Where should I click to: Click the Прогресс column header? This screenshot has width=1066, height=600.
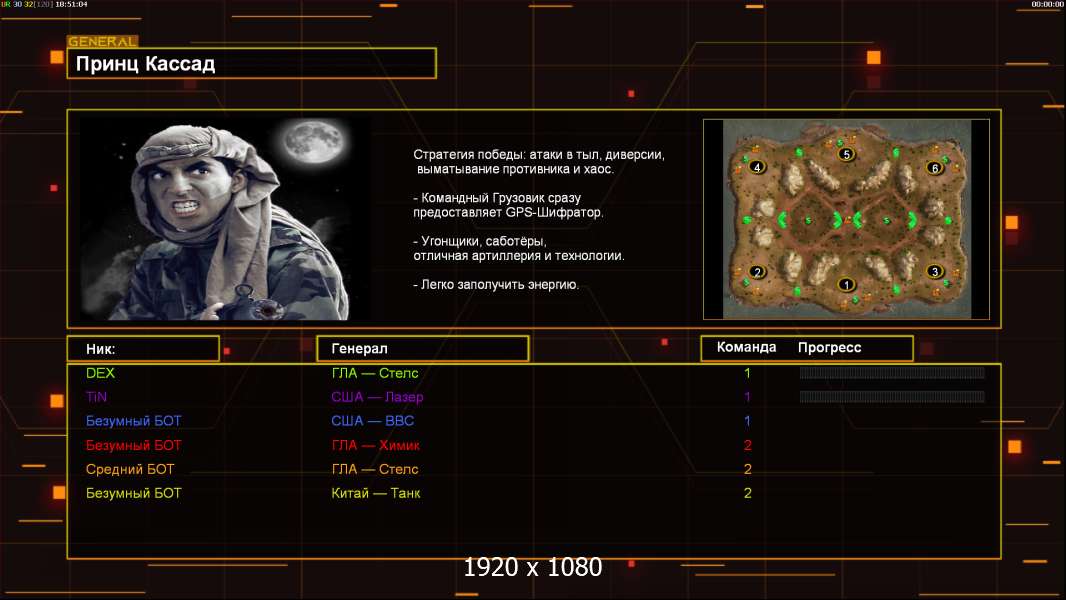coord(829,348)
